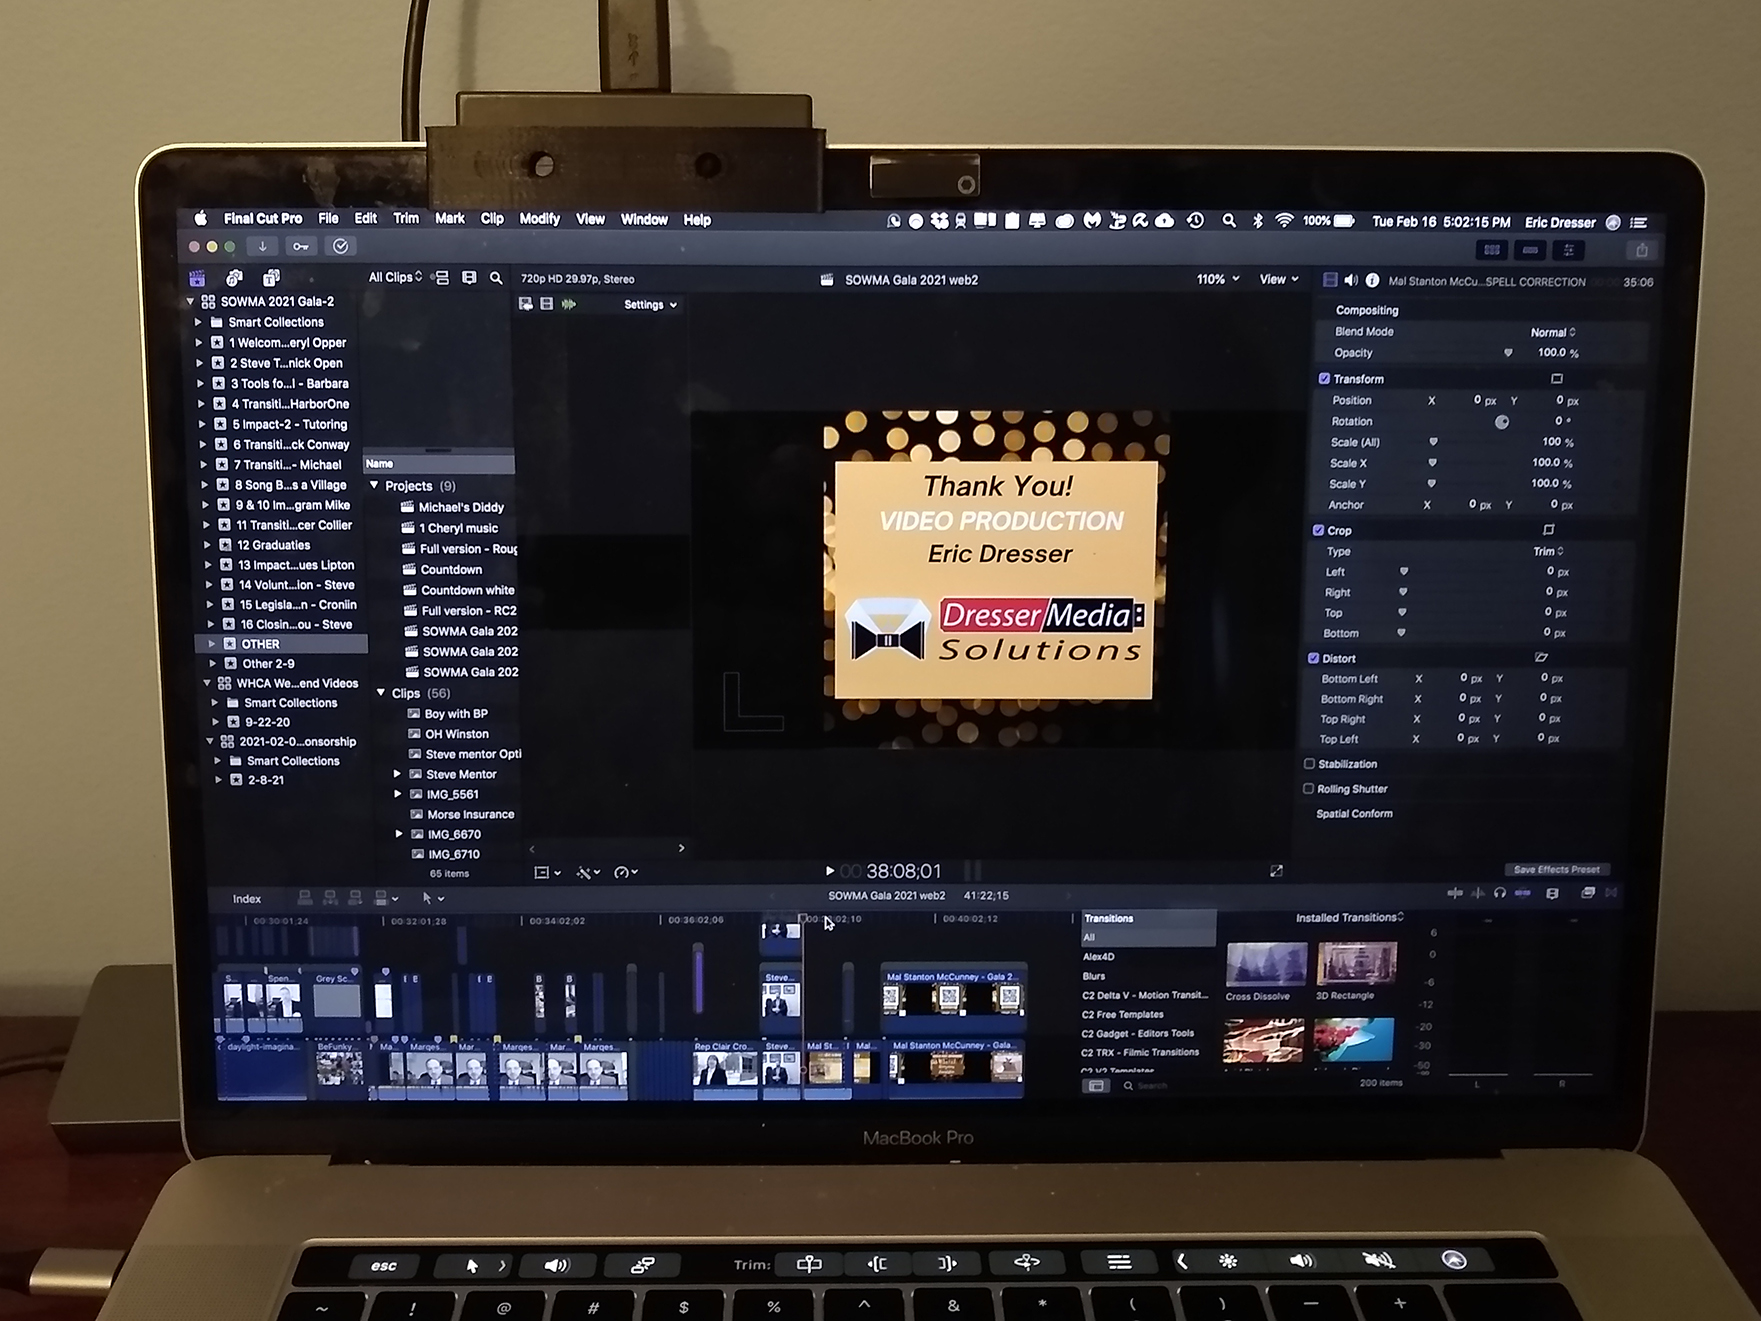
Task: Open the Info inspector icon
Action: pos(1372,281)
